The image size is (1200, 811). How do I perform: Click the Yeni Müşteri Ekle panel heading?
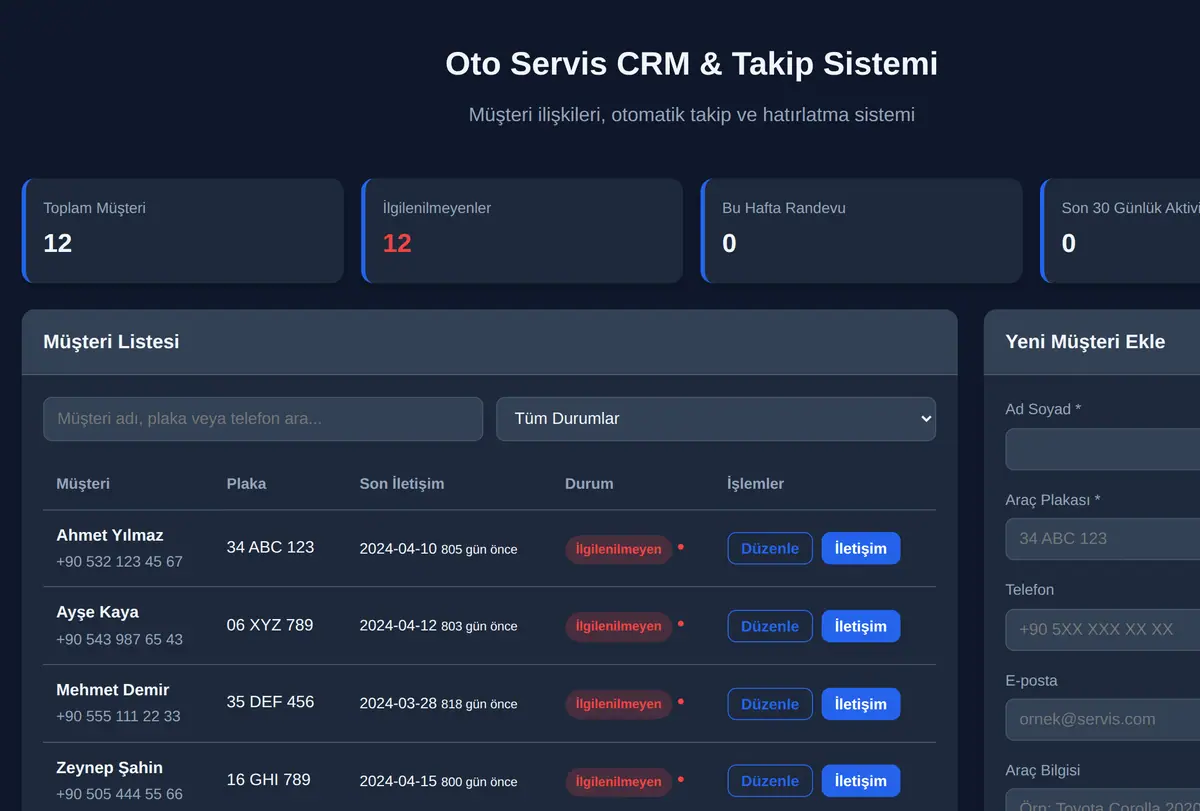click(x=1085, y=342)
